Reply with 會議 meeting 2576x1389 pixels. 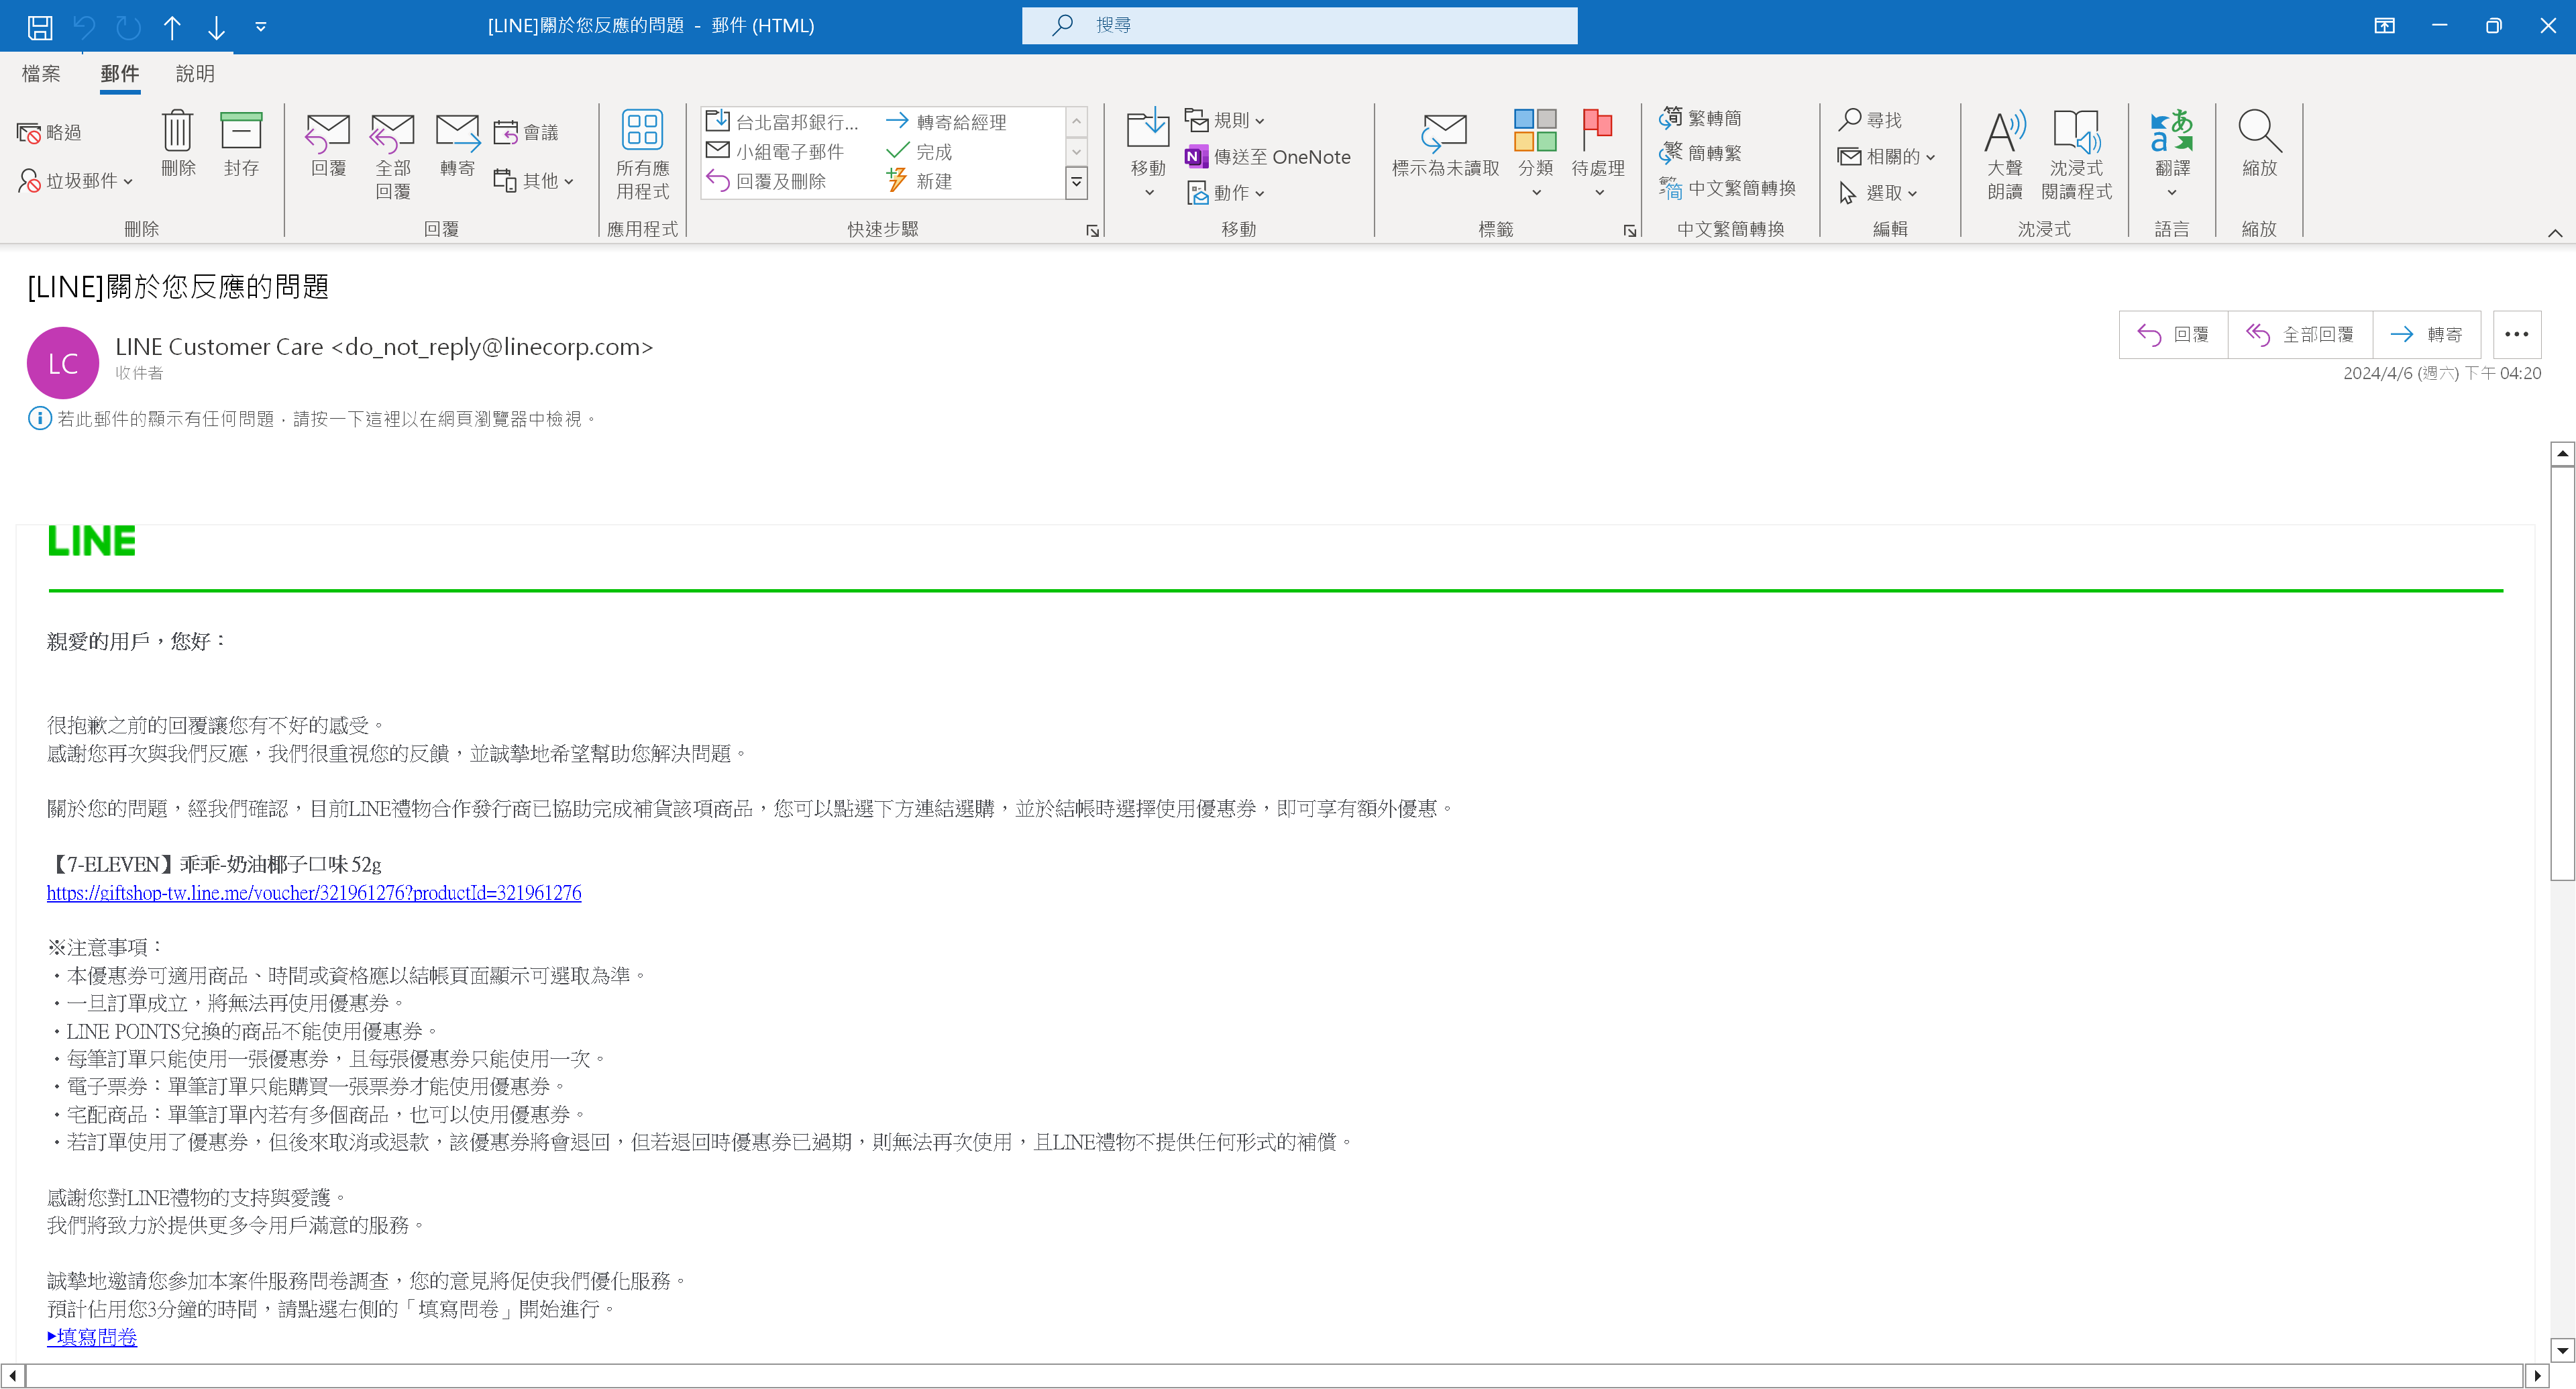pos(526,132)
